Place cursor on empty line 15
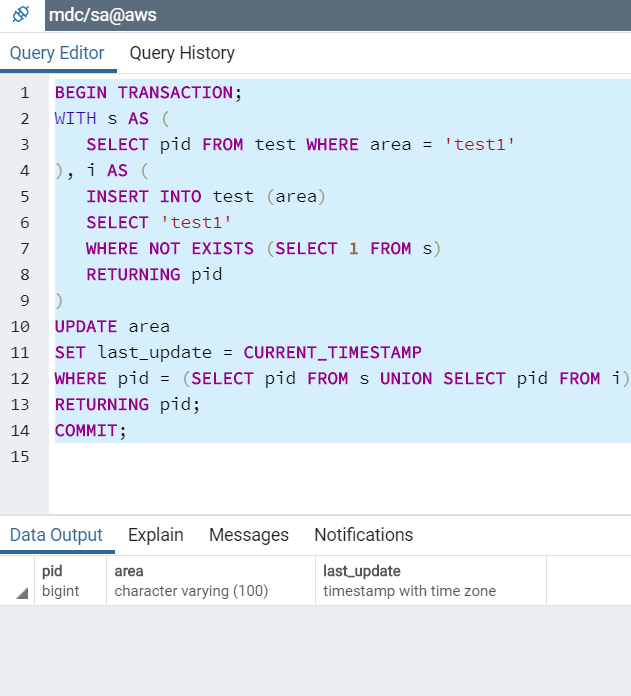Viewport: 631px width, 696px height. click(300, 456)
